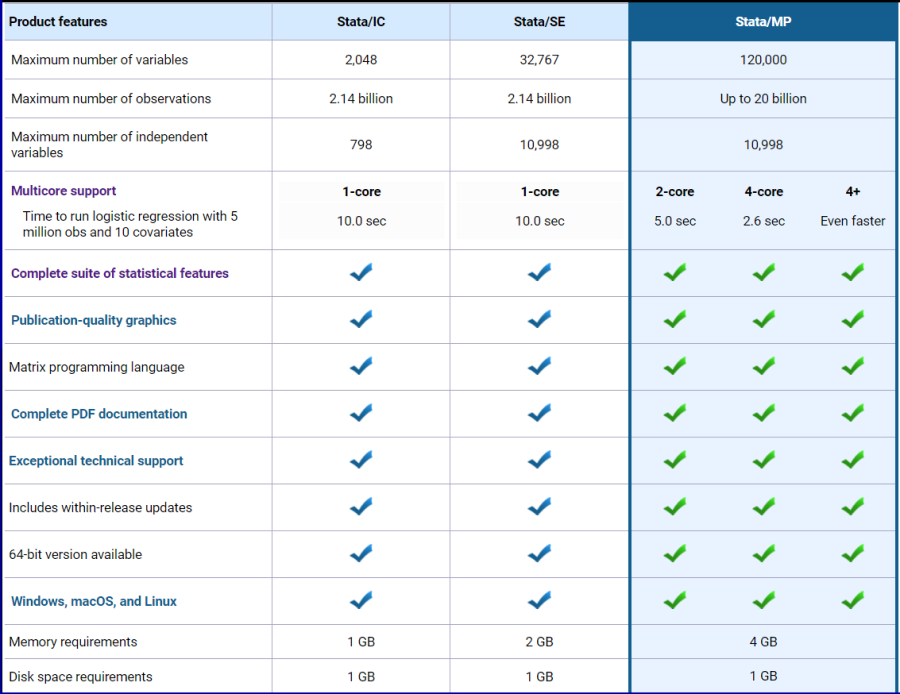Click Stata/IC checkmark for Complete suite of statistical features

pos(361,272)
